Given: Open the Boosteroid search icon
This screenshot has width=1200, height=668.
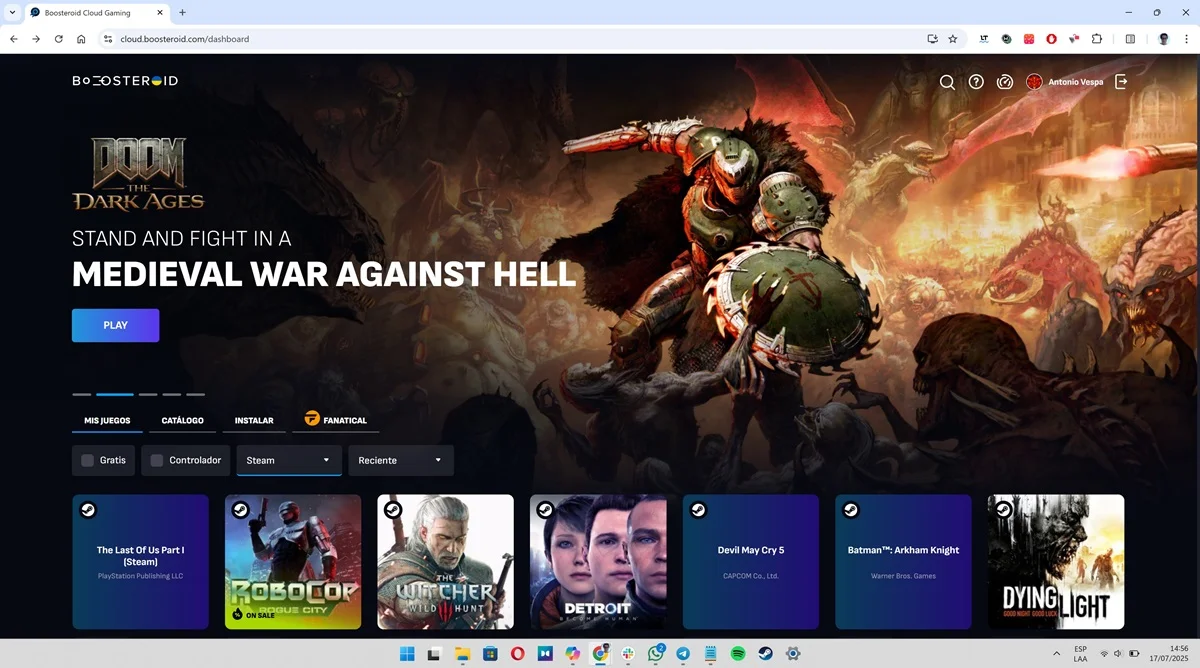Looking at the screenshot, I should (946, 82).
